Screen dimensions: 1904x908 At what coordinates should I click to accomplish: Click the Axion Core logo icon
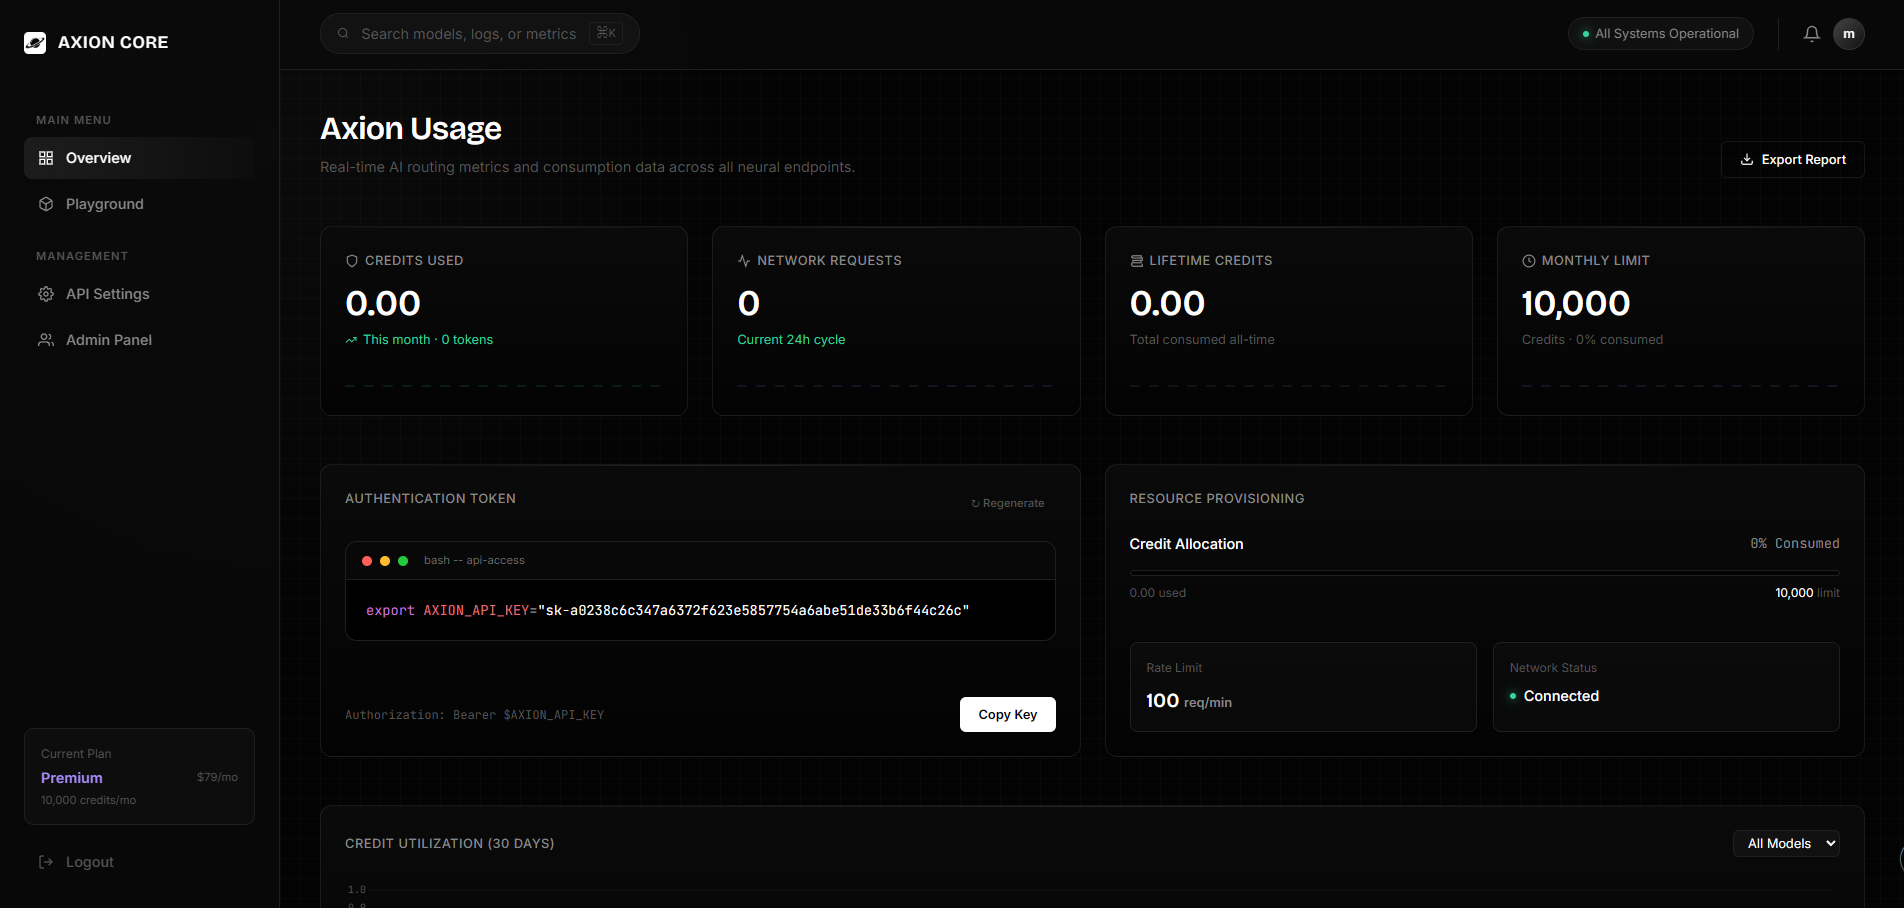[x=35, y=42]
